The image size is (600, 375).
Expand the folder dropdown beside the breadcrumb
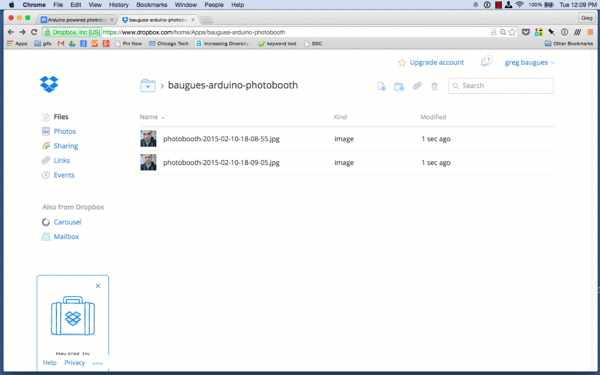point(148,86)
